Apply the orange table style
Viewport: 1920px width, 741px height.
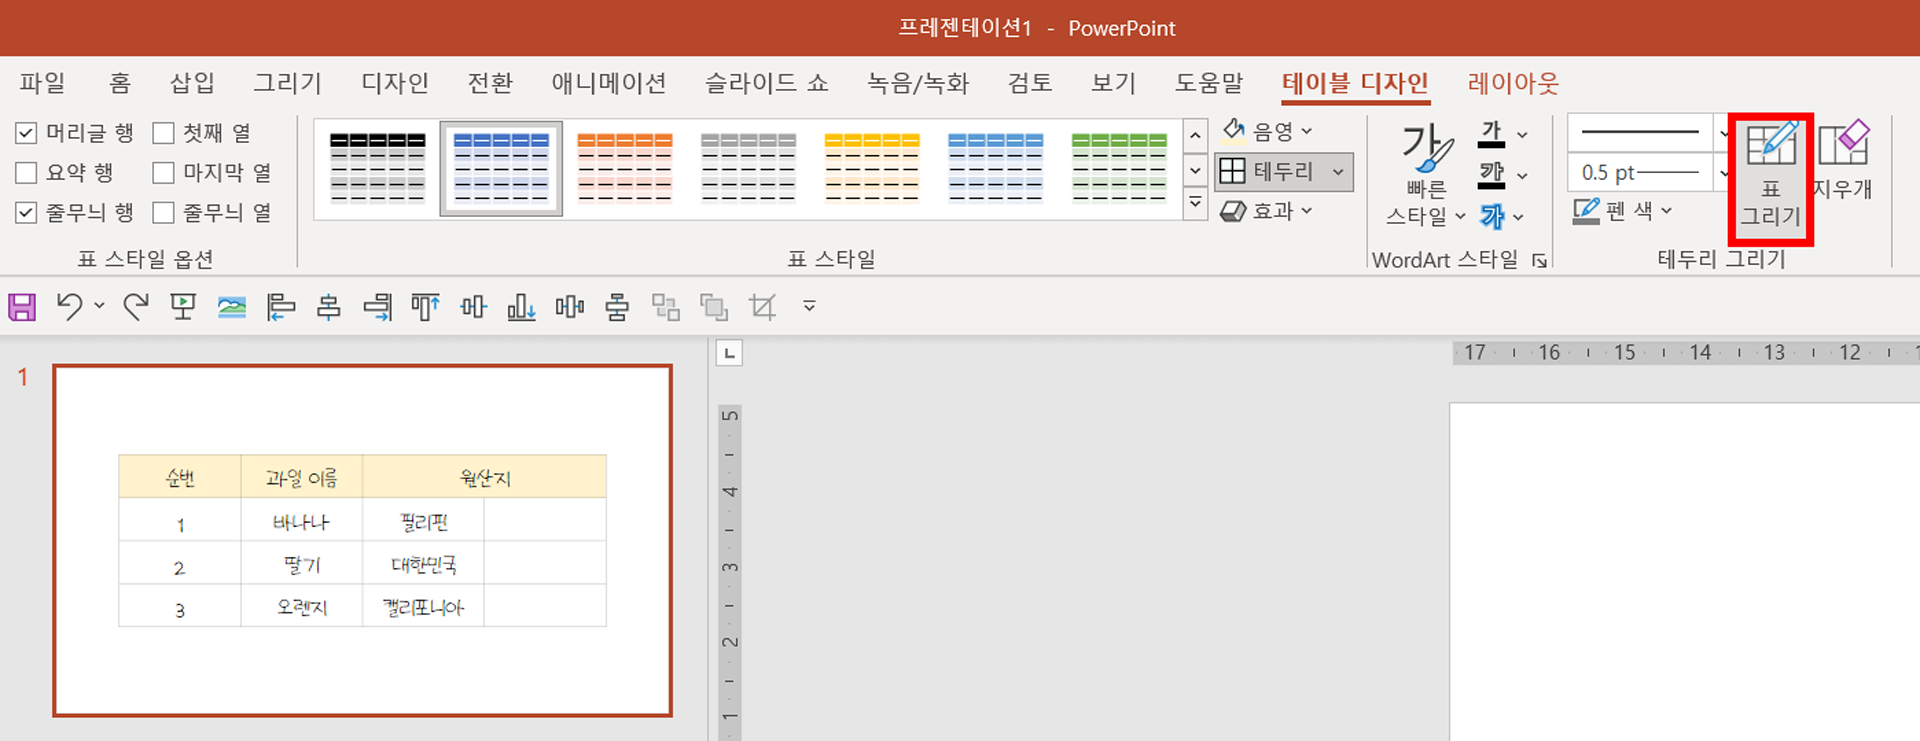coord(625,168)
